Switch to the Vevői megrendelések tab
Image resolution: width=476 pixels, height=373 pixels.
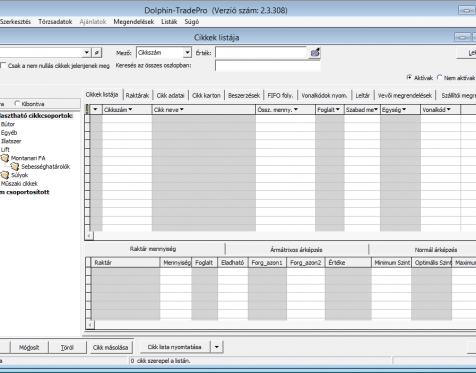click(405, 95)
